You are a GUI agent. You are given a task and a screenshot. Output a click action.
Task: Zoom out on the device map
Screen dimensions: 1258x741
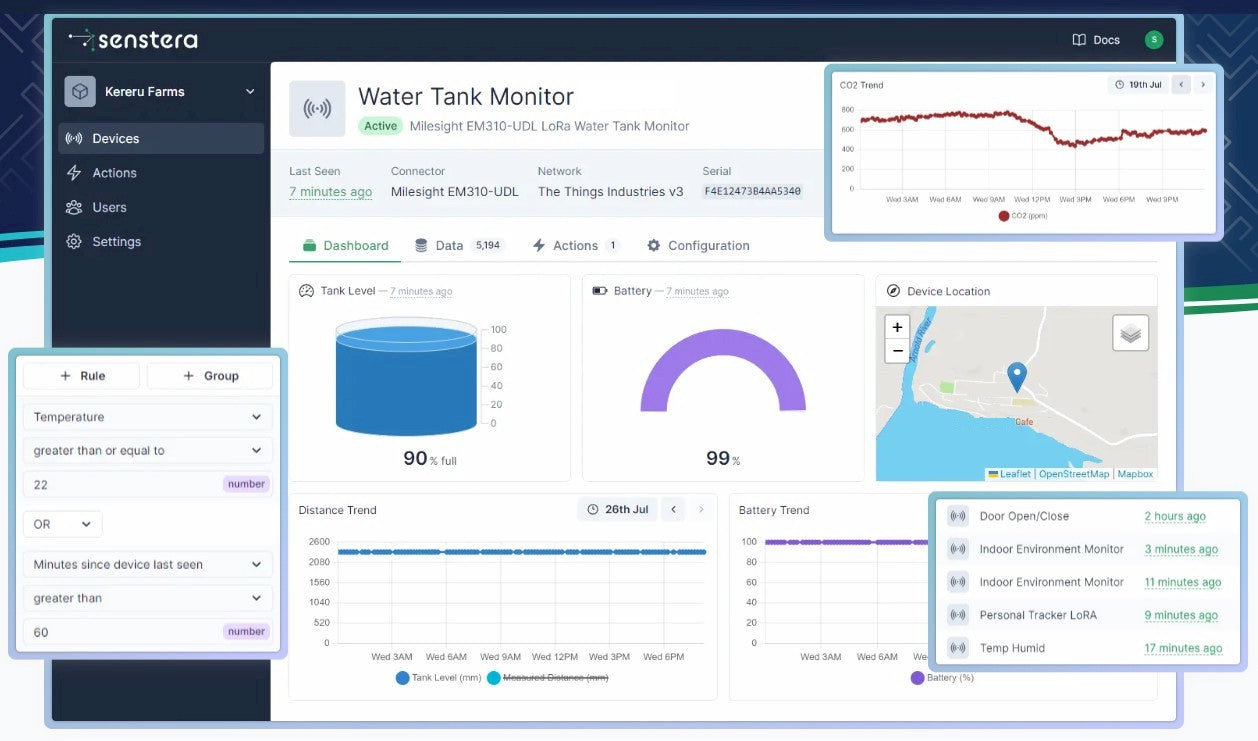[x=897, y=351]
